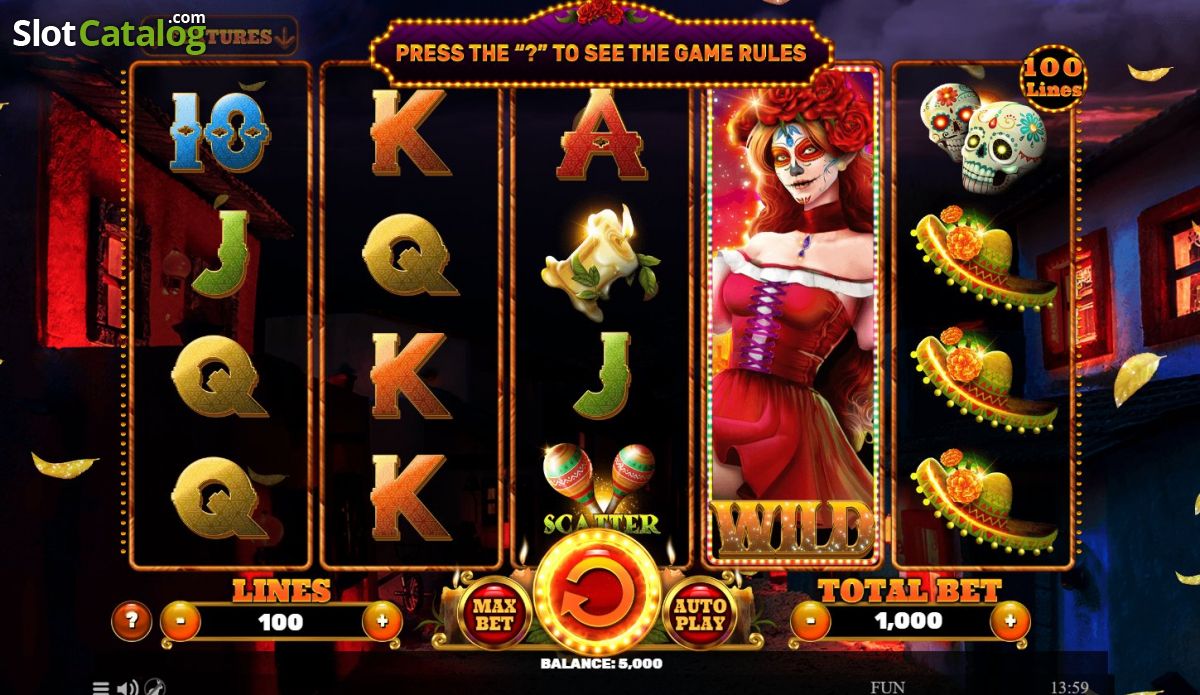Lower total bet with the minus button
The image size is (1200, 695).
(810, 622)
